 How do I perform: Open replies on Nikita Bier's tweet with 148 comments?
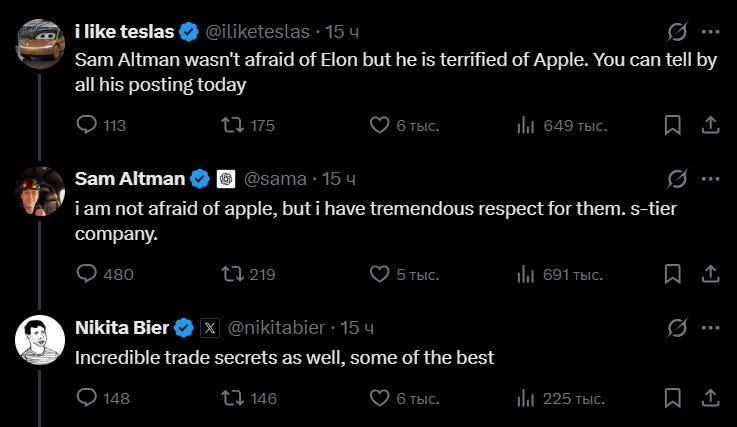click(103, 398)
